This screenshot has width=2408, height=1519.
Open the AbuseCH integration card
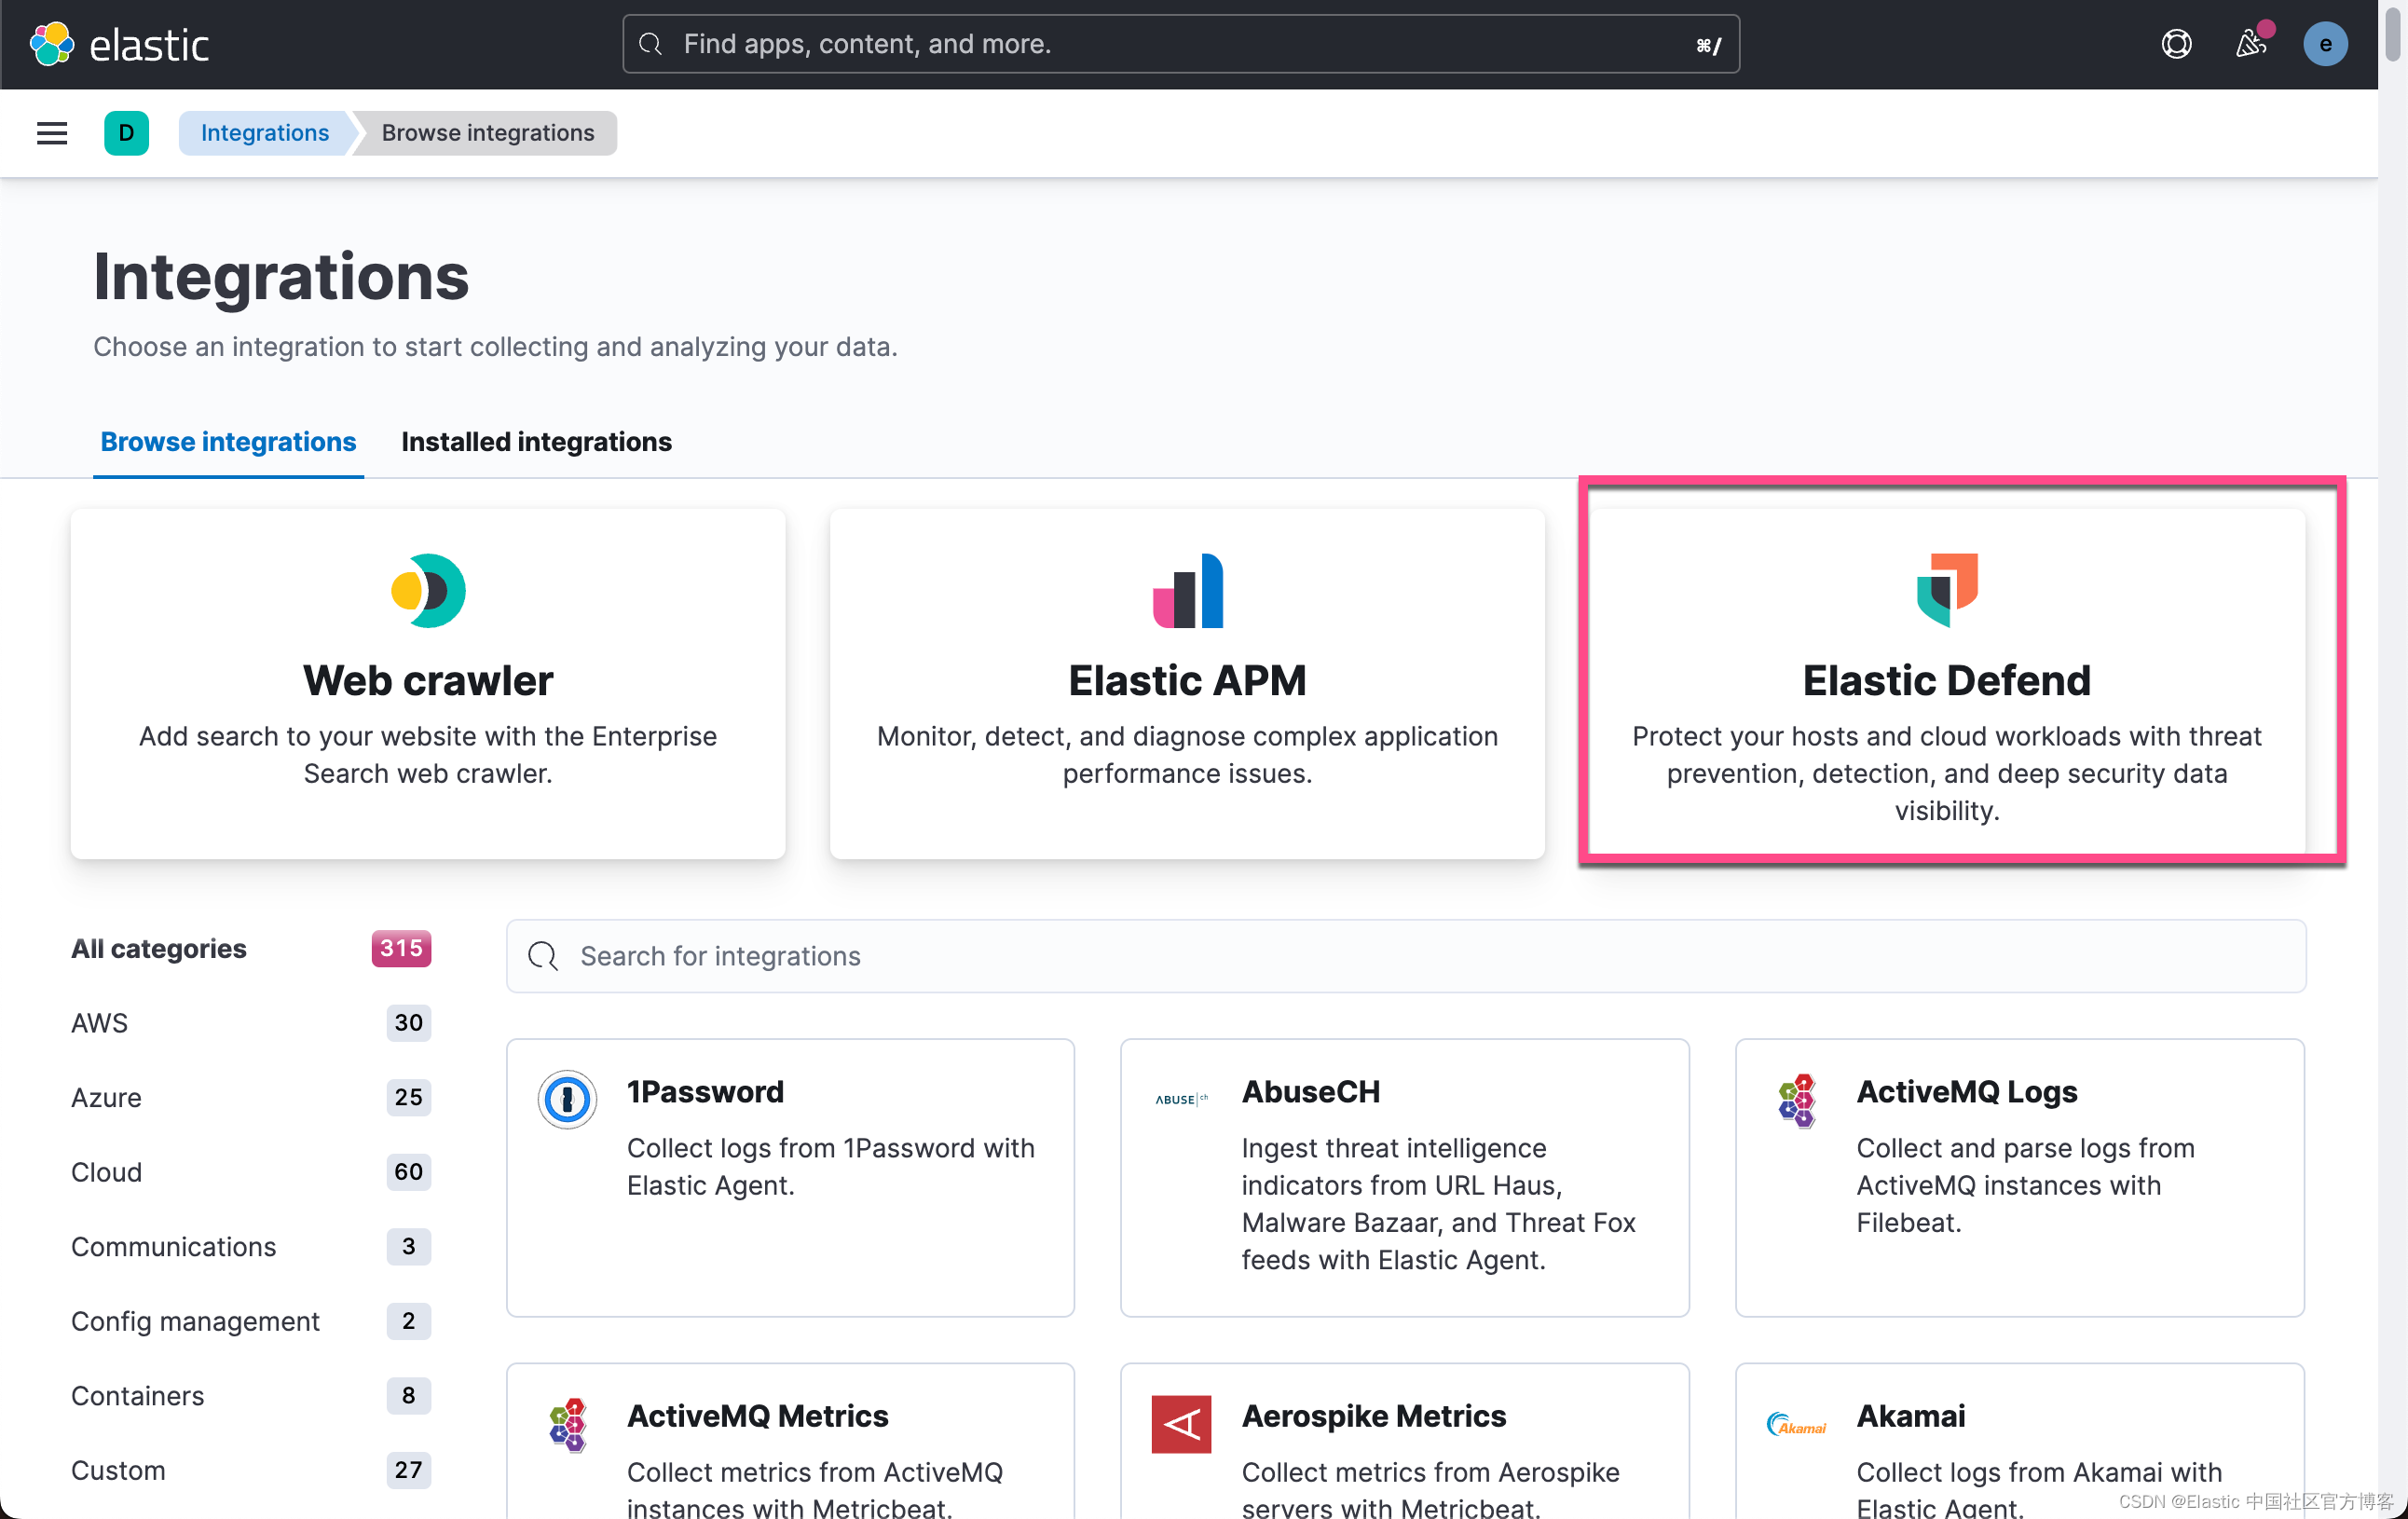pyautogui.click(x=1404, y=1177)
